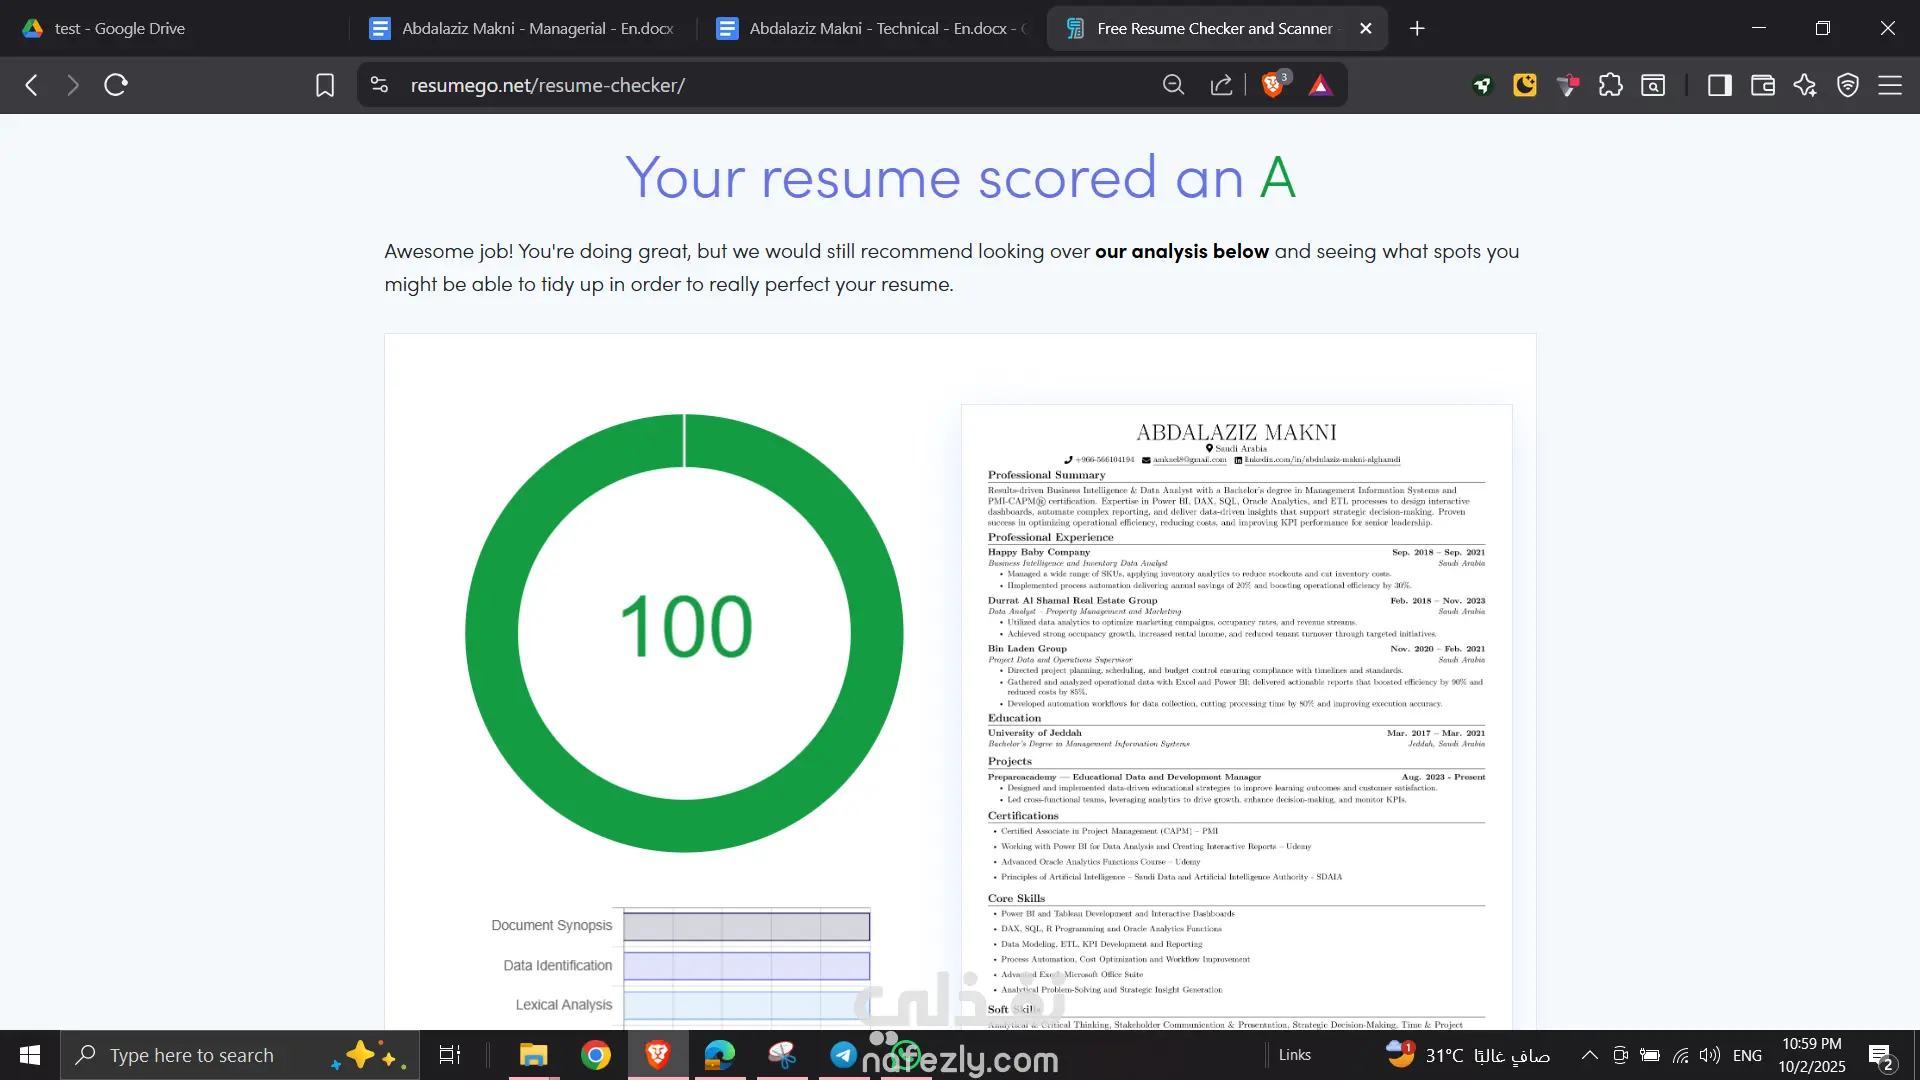The height and width of the screenshot is (1080, 1920).
Task: Click the Brave Shields lion icon
Action: [1272, 85]
